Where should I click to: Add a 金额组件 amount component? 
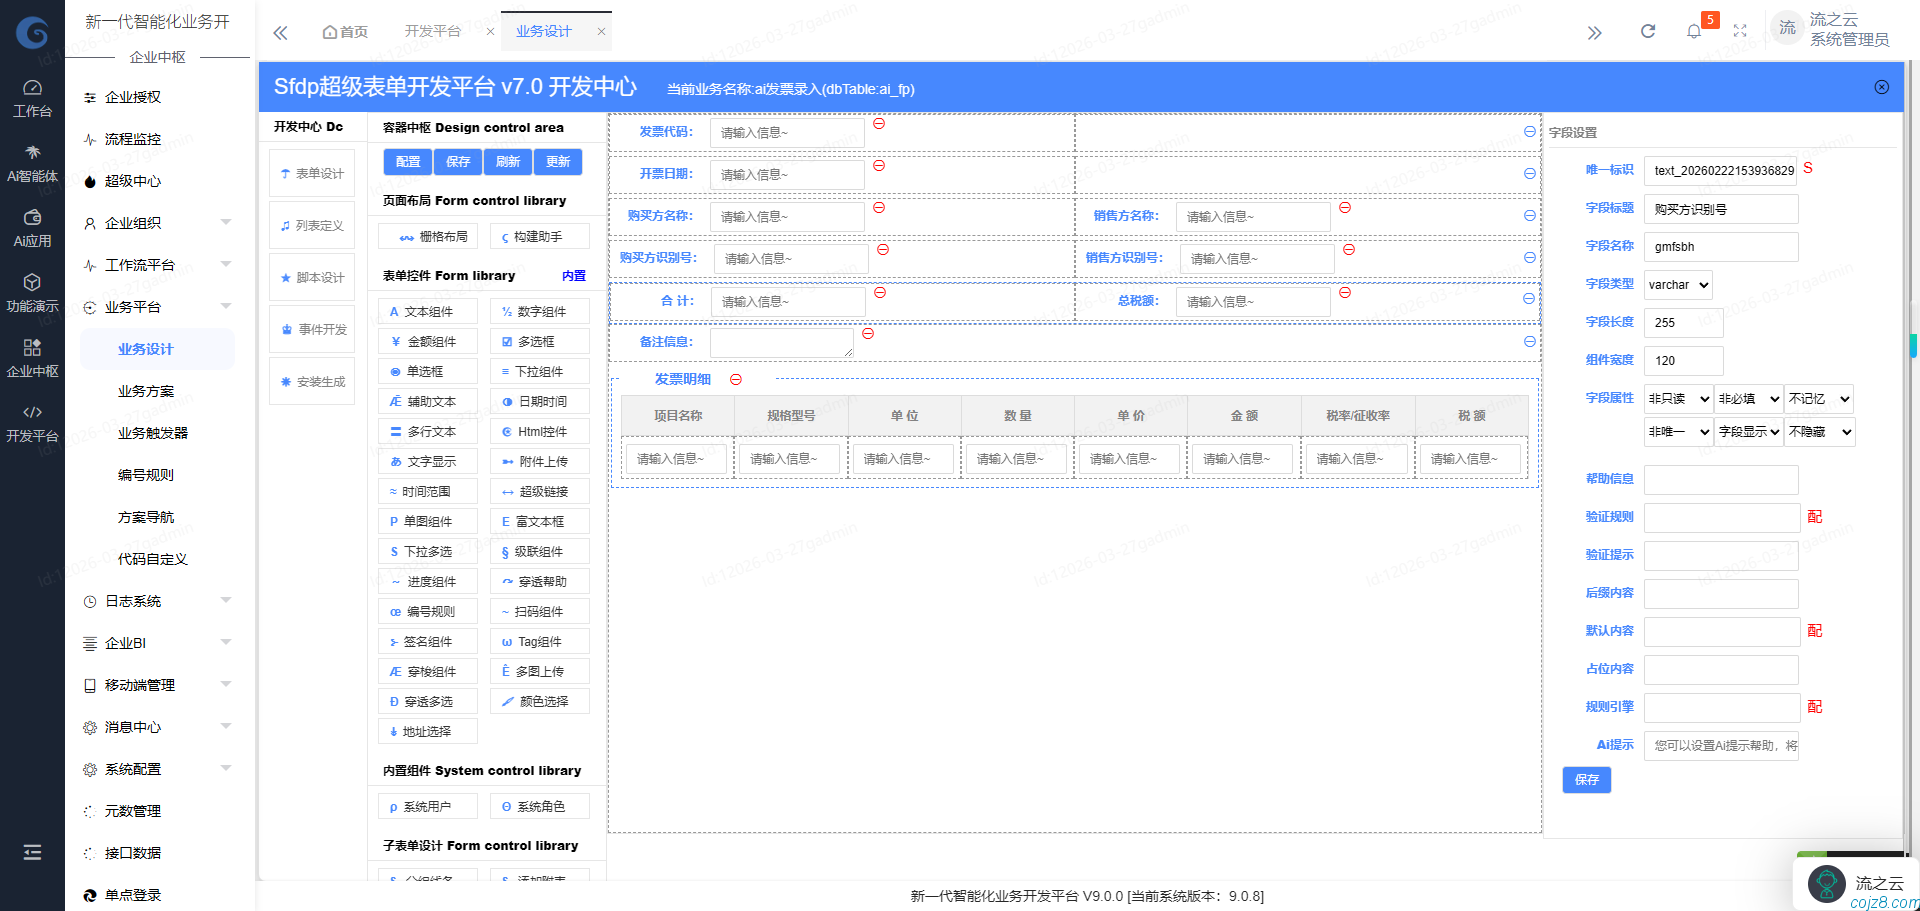[x=427, y=341]
